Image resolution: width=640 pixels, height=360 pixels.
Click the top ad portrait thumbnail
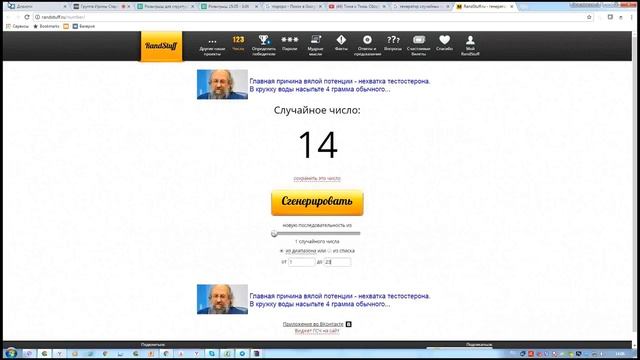[222, 84]
